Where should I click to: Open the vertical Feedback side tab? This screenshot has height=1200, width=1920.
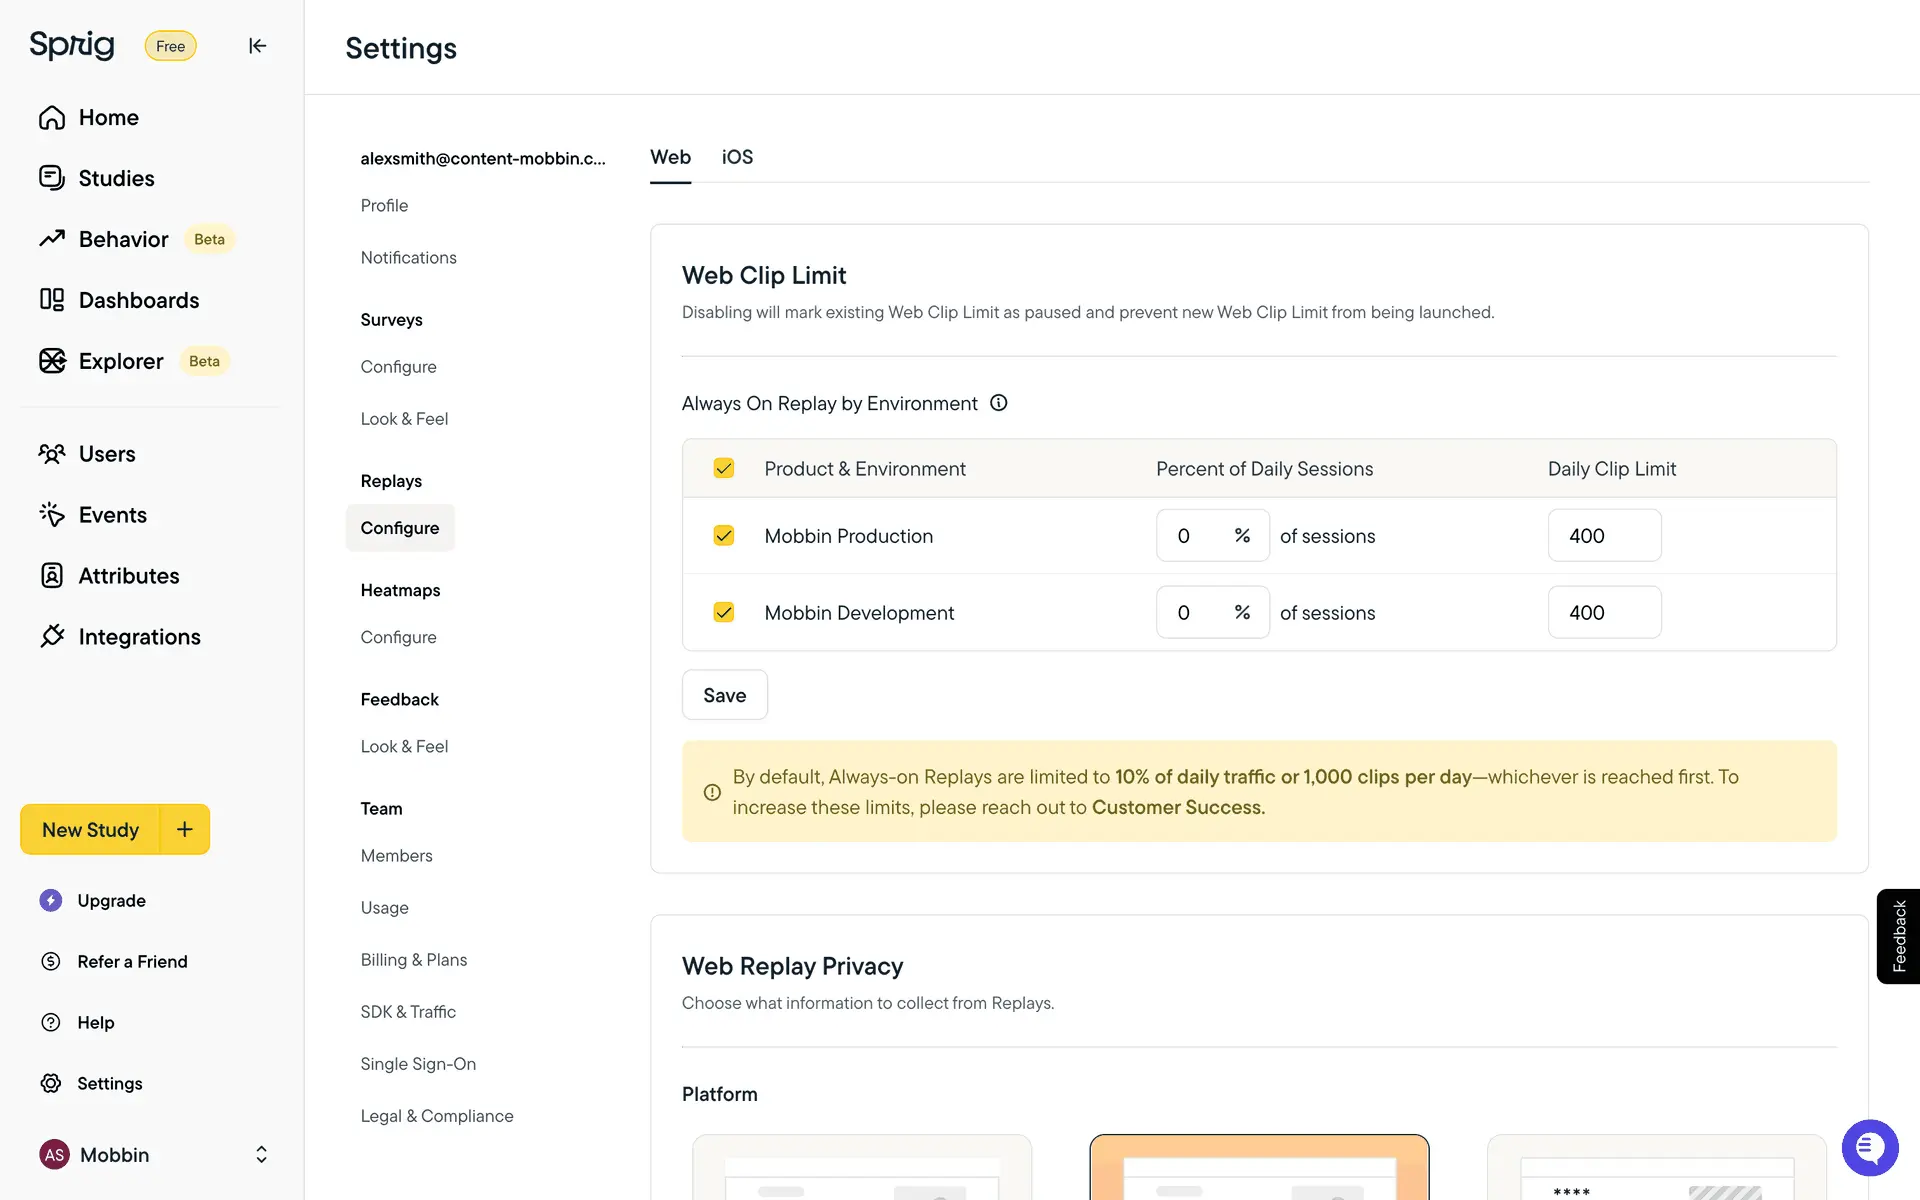coord(1898,936)
